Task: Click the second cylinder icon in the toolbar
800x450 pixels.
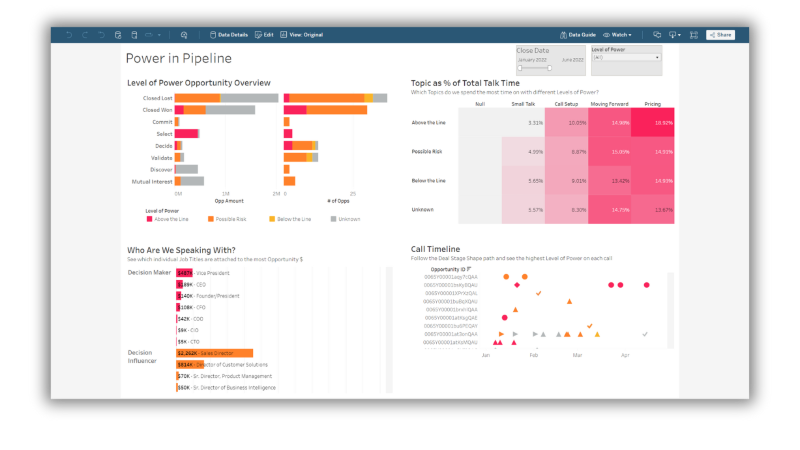Action: (x=134, y=35)
